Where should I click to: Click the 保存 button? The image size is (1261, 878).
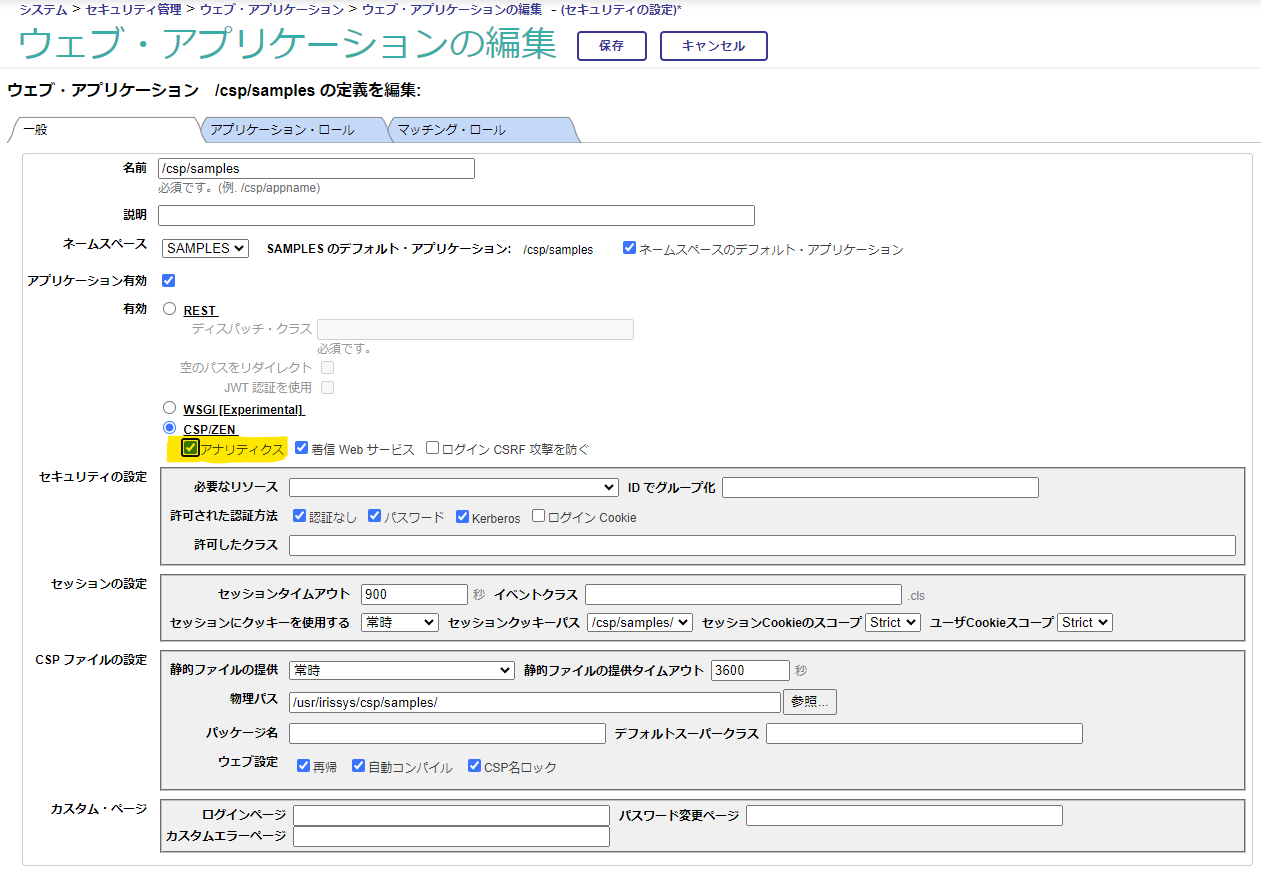tap(611, 46)
